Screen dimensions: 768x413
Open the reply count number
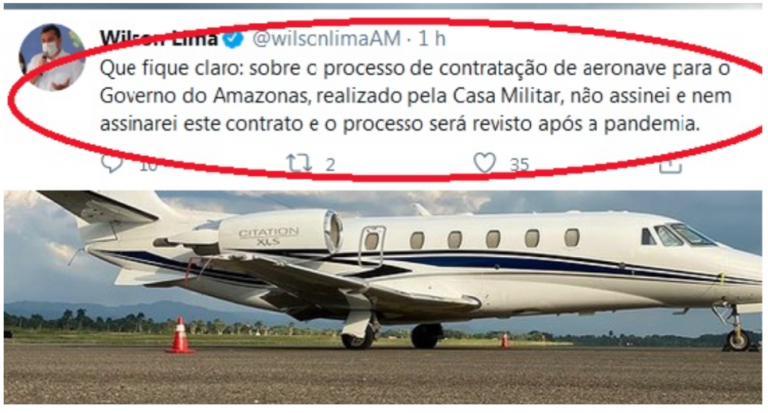(148, 166)
